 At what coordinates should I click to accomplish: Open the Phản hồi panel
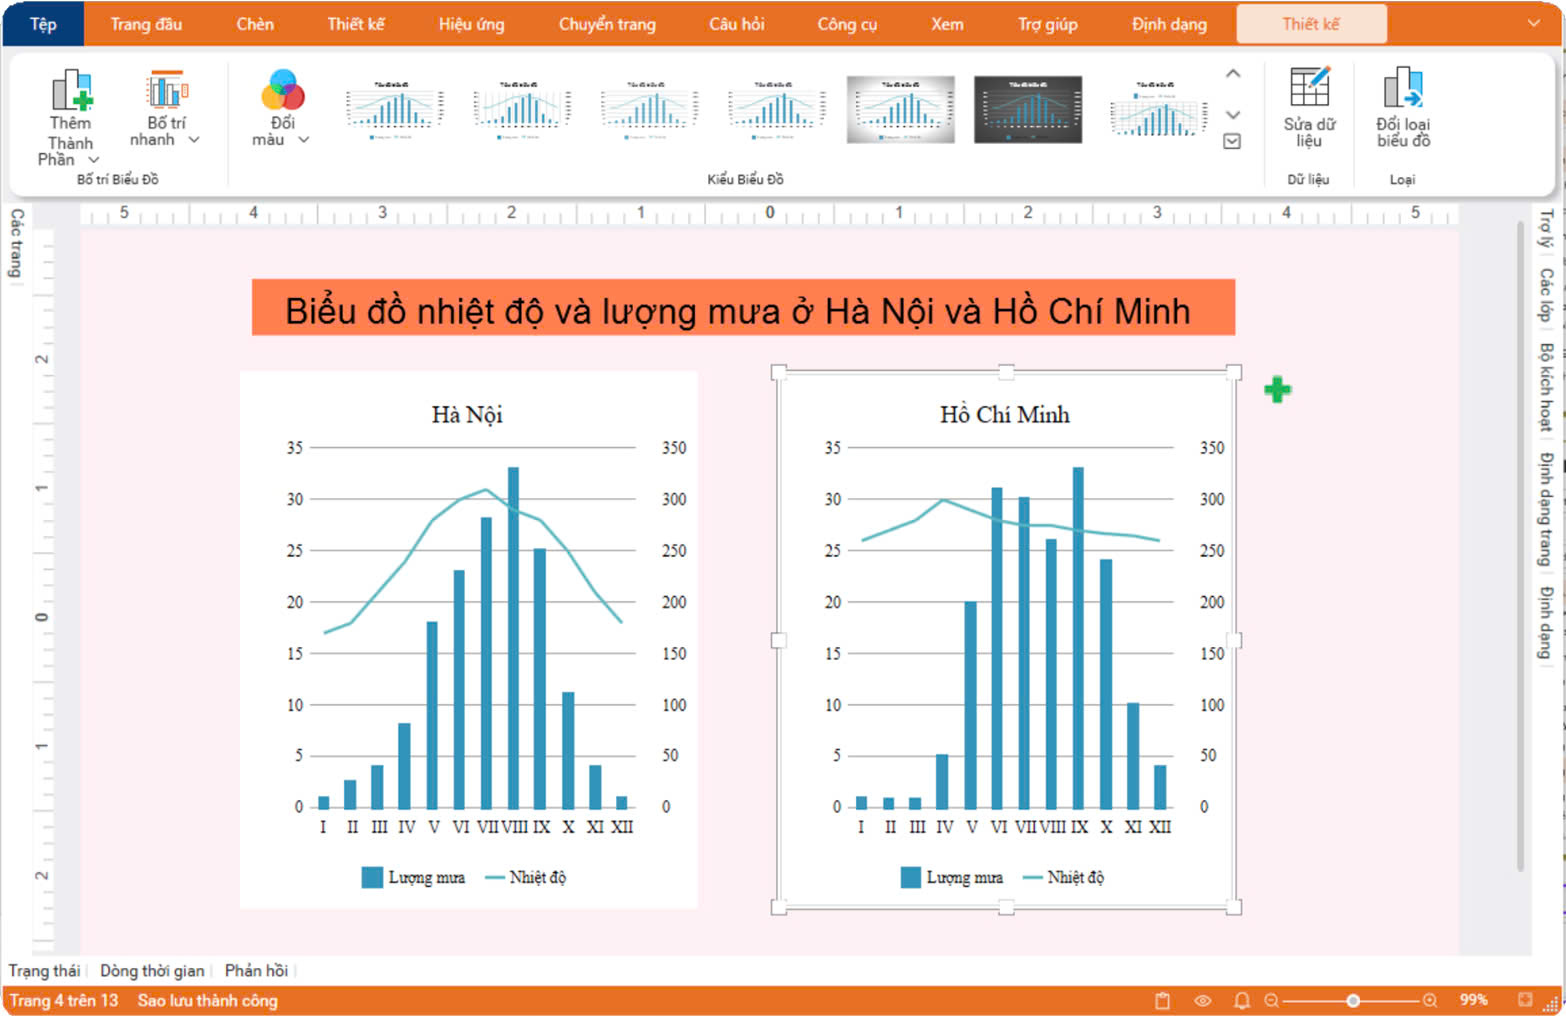click(x=256, y=971)
